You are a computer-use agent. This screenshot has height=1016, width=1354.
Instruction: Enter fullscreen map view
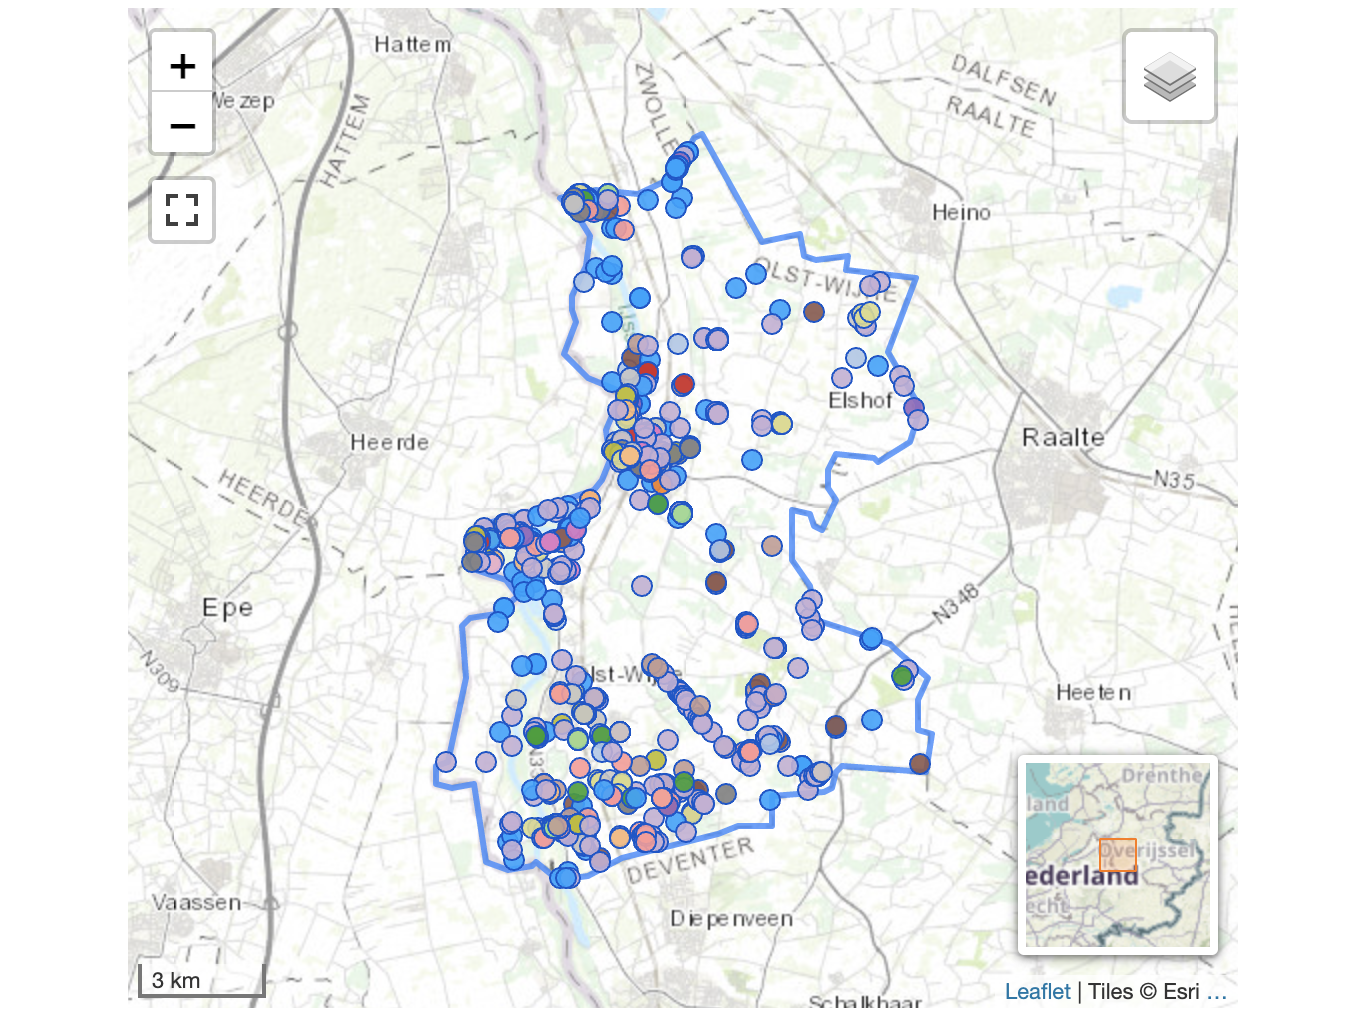(182, 210)
